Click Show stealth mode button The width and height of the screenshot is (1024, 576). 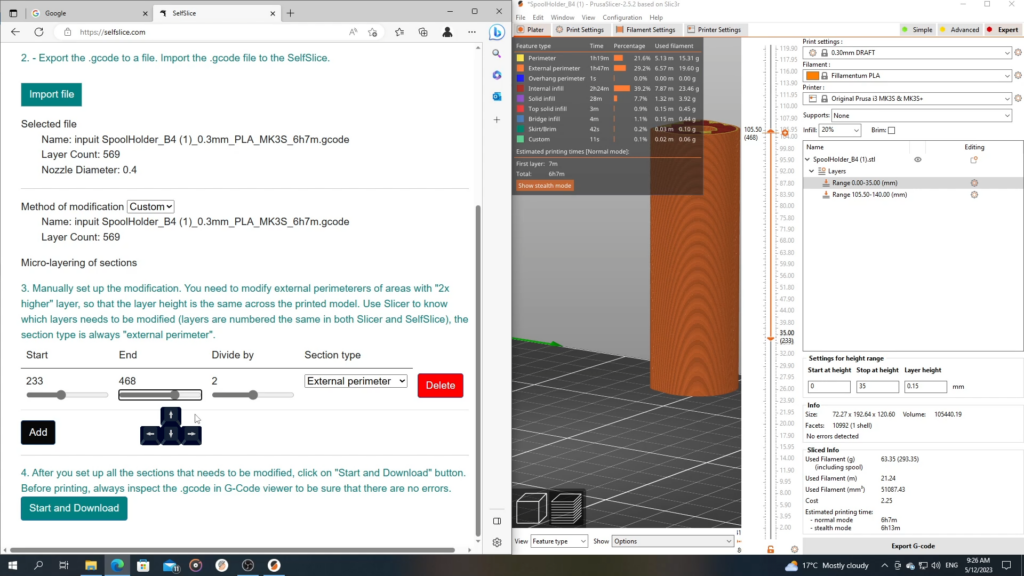coord(545,186)
